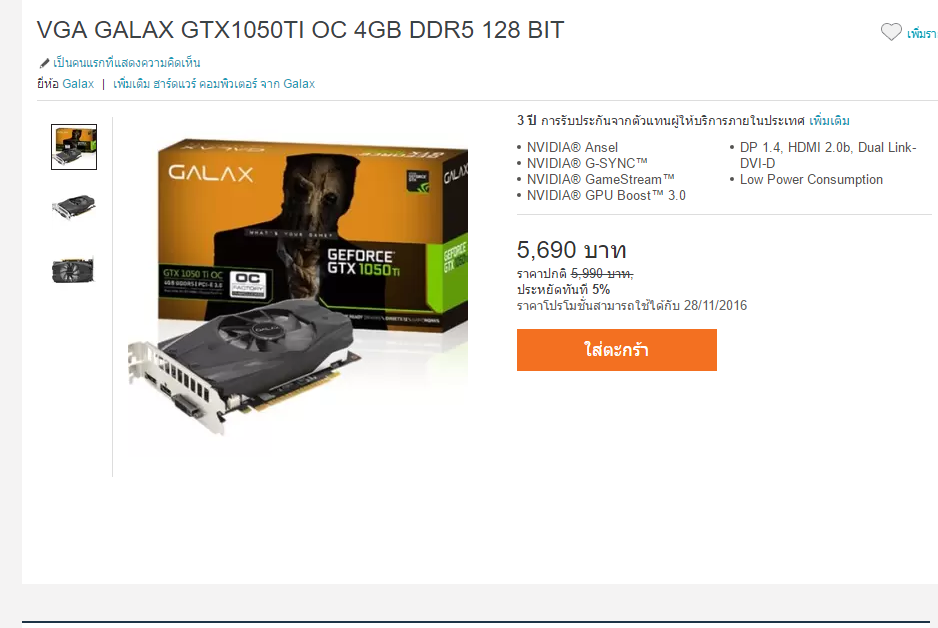The width and height of the screenshot is (938, 628).
Task: Click the wishlist heart icon
Action: click(891, 32)
